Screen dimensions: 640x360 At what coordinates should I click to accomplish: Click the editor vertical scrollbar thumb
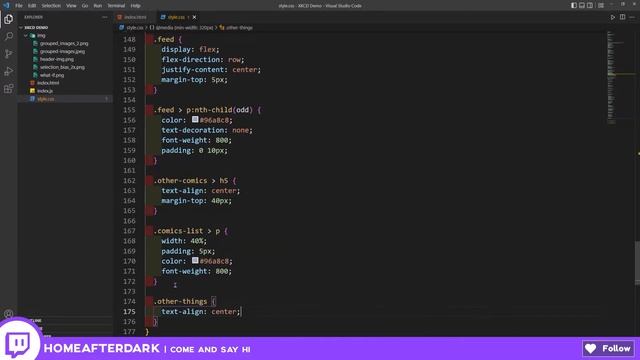[x=637, y=262]
